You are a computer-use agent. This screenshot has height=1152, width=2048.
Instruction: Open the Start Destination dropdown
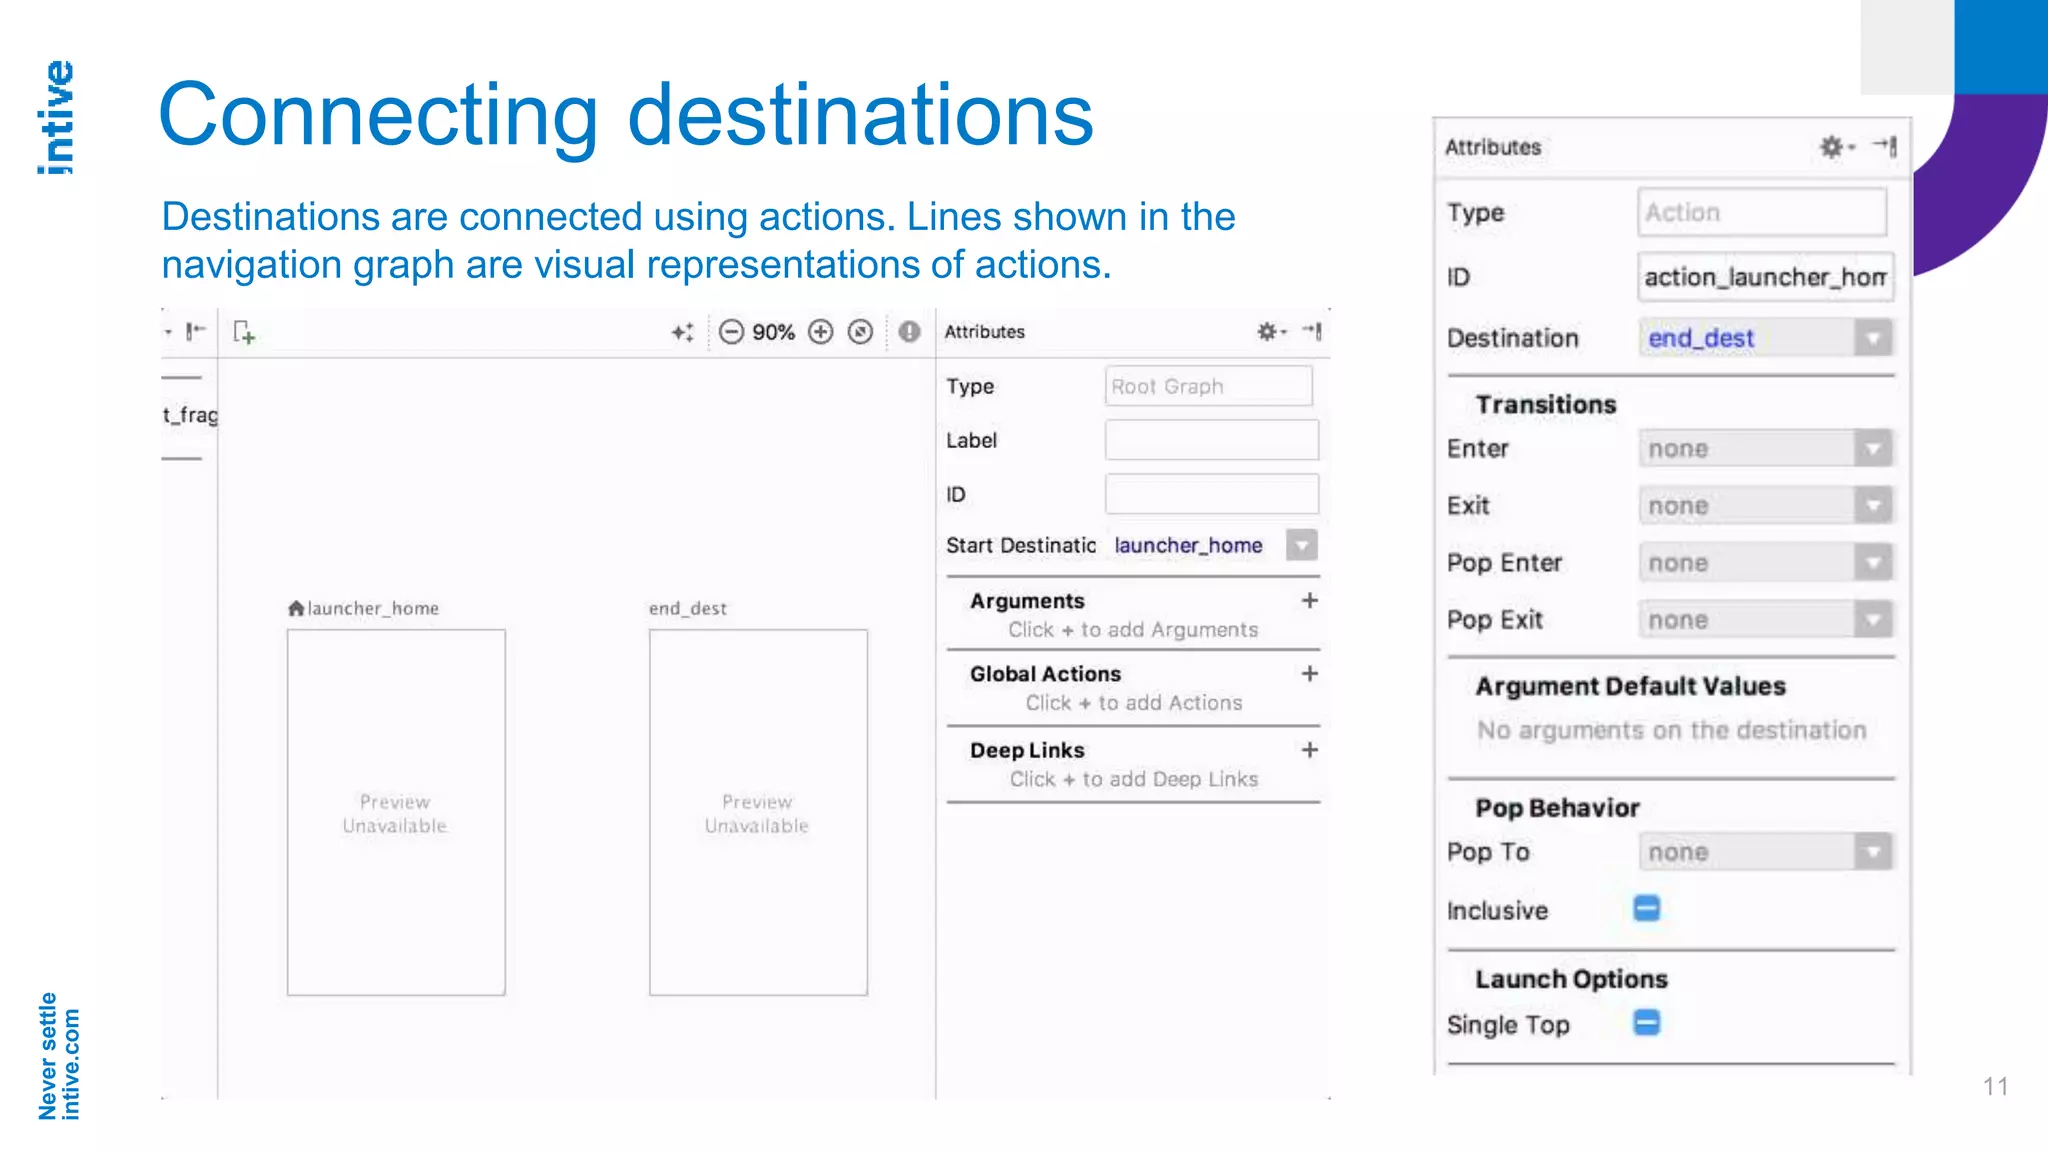pos(1301,545)
